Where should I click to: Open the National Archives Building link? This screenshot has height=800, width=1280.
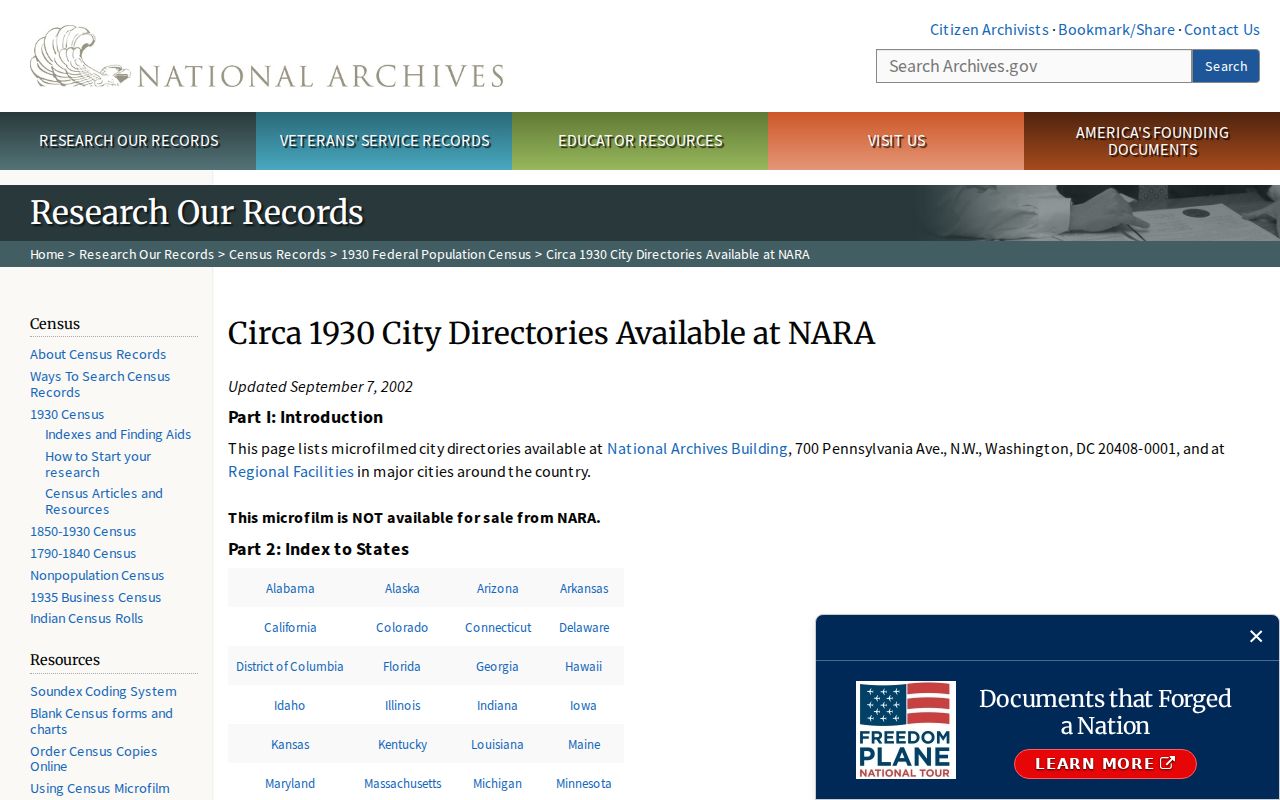[697, 449]
